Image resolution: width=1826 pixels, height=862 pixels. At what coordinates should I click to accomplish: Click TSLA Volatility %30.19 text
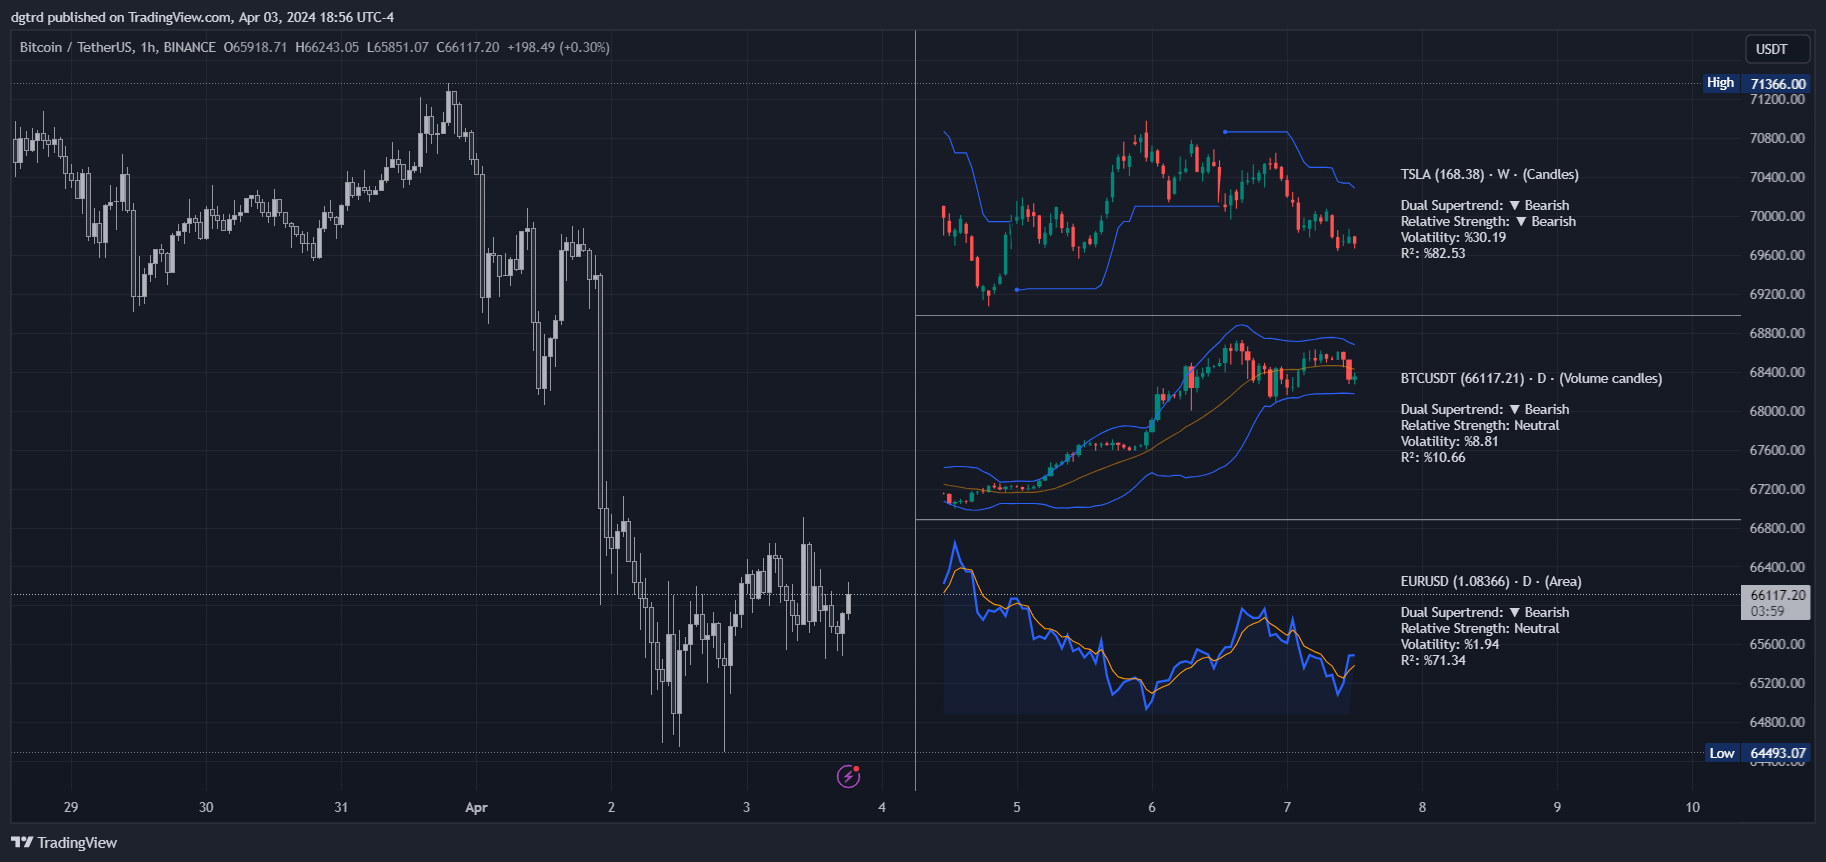coord(1453,237)
